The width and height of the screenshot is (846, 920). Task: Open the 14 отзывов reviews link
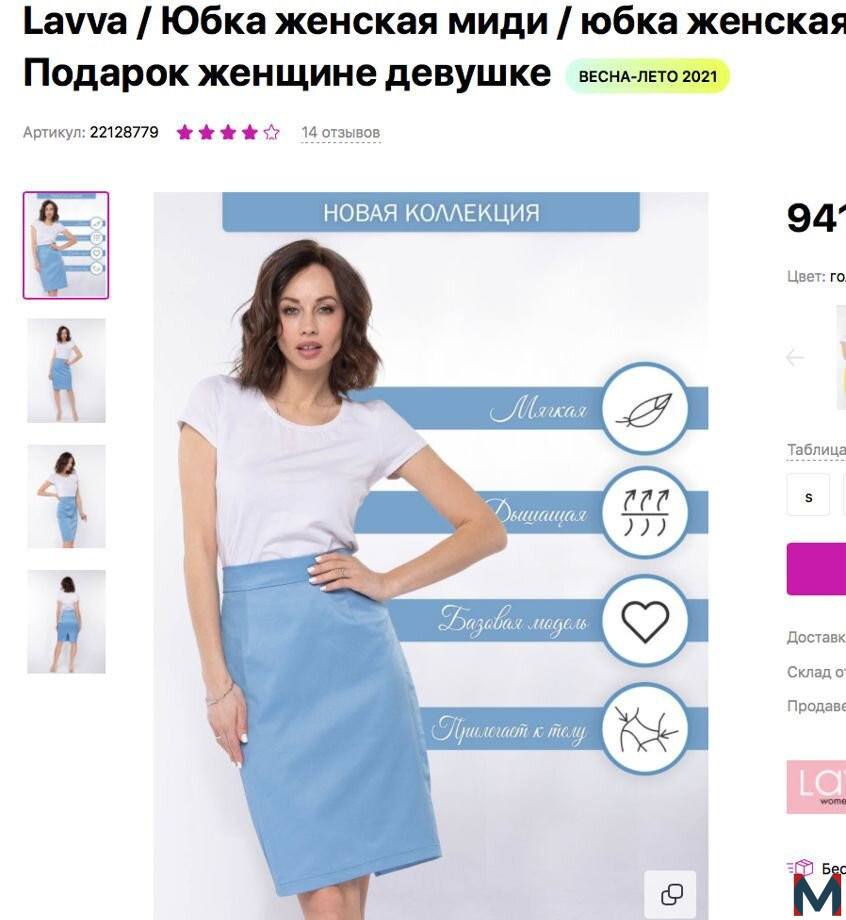coord(340,133)
